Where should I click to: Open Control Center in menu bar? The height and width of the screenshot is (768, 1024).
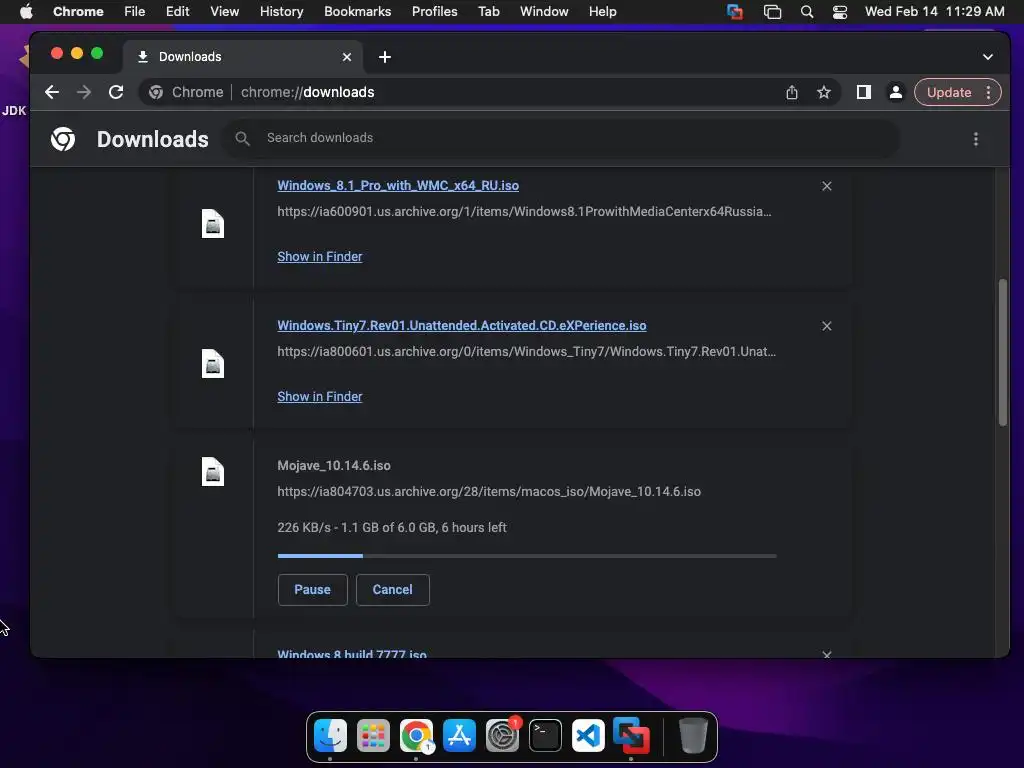point(840,12)
